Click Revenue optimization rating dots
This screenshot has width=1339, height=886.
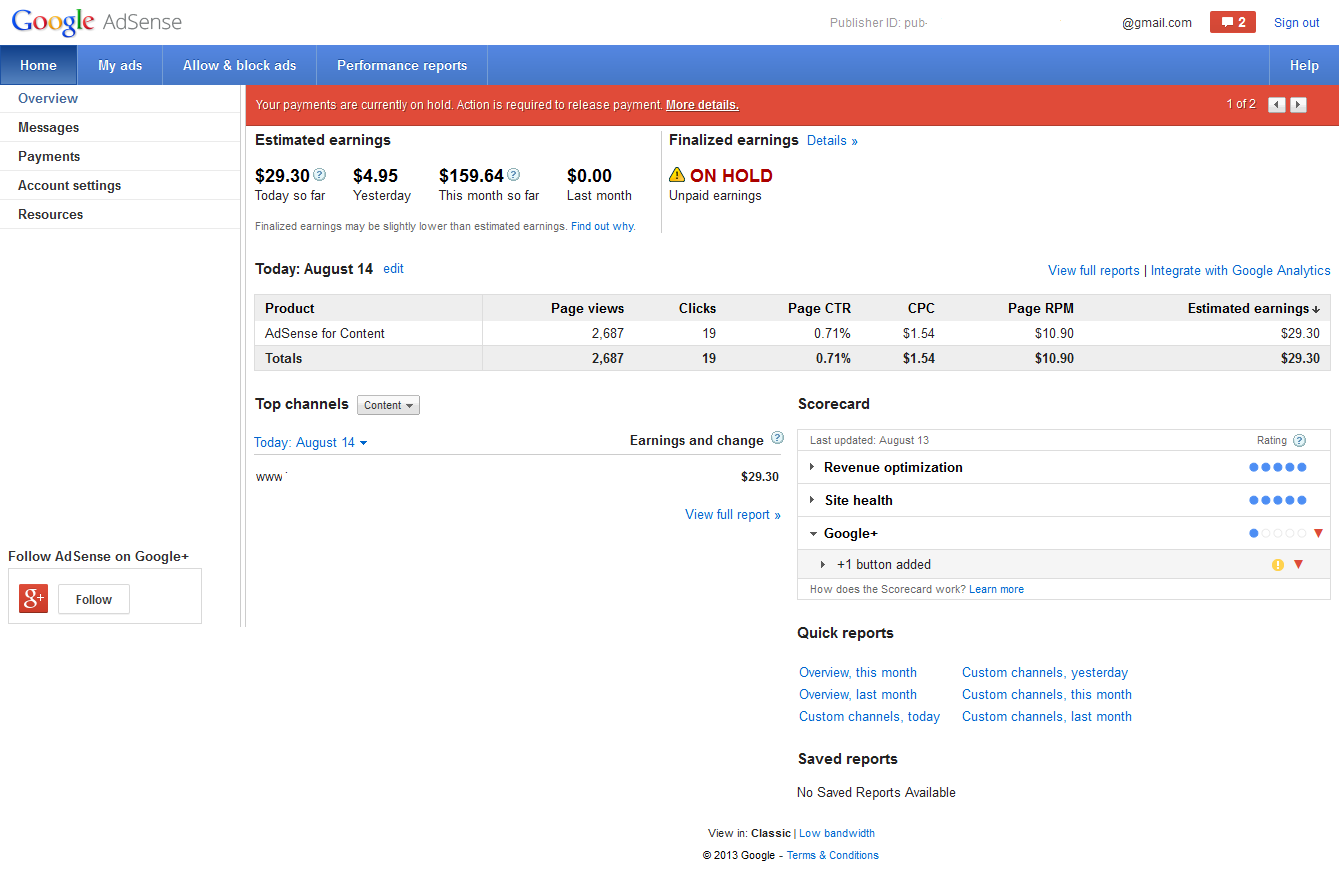(x=1278, y=467)
